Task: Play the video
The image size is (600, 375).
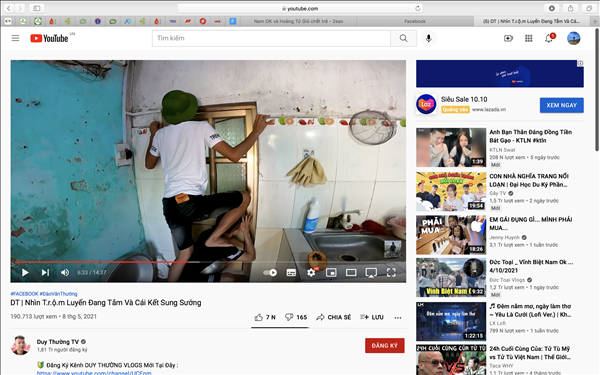Action: click(25, 272)
